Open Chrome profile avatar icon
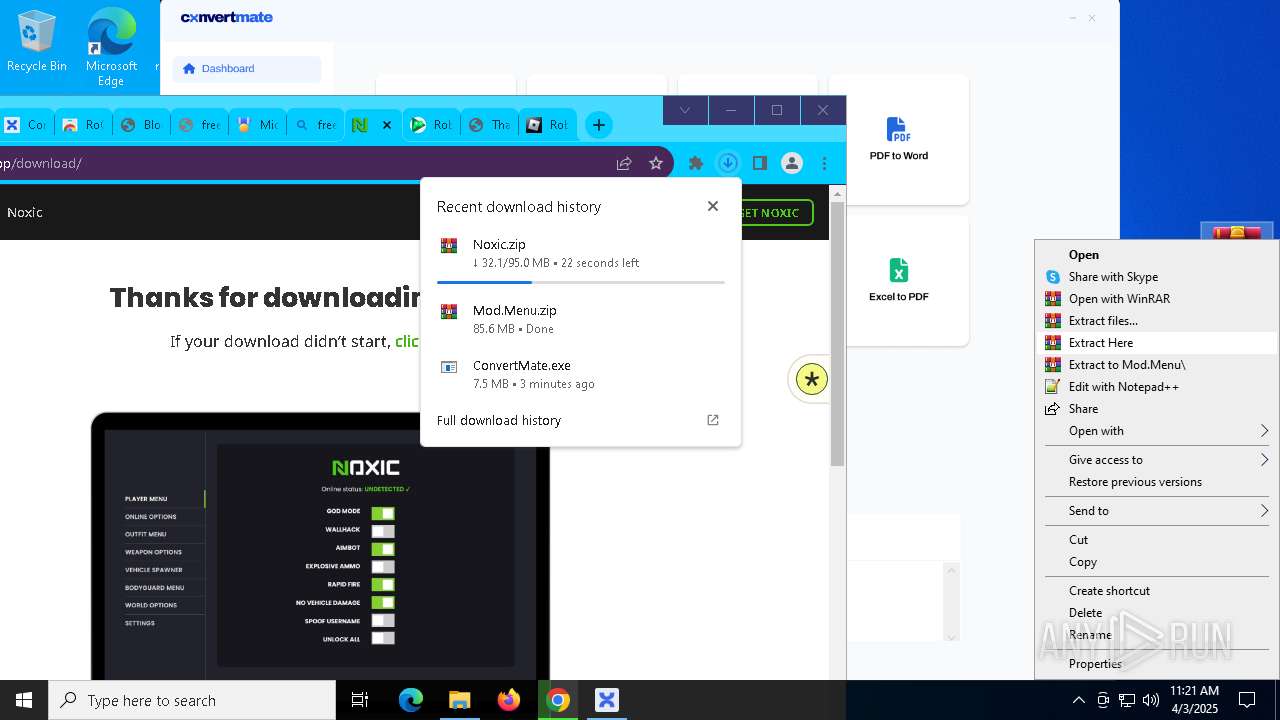The width and height of the screenshot is (1280, 720). (x=792, y=163)
